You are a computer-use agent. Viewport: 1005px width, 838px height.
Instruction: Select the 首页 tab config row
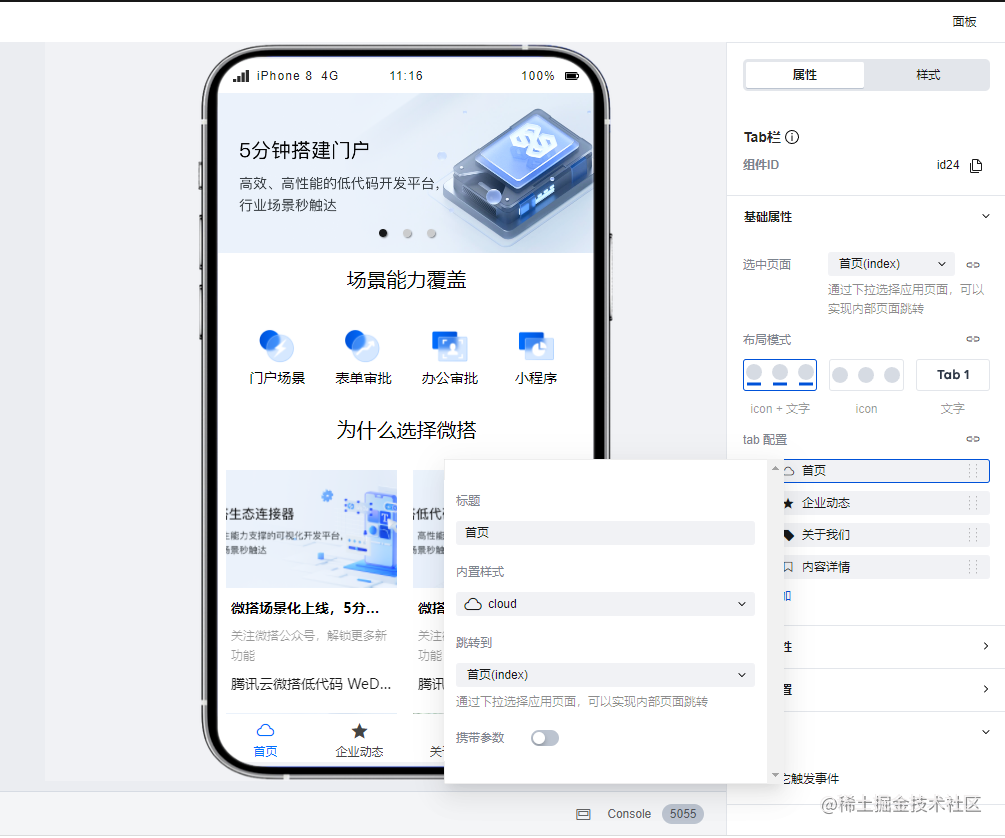(x=886, y=471)
